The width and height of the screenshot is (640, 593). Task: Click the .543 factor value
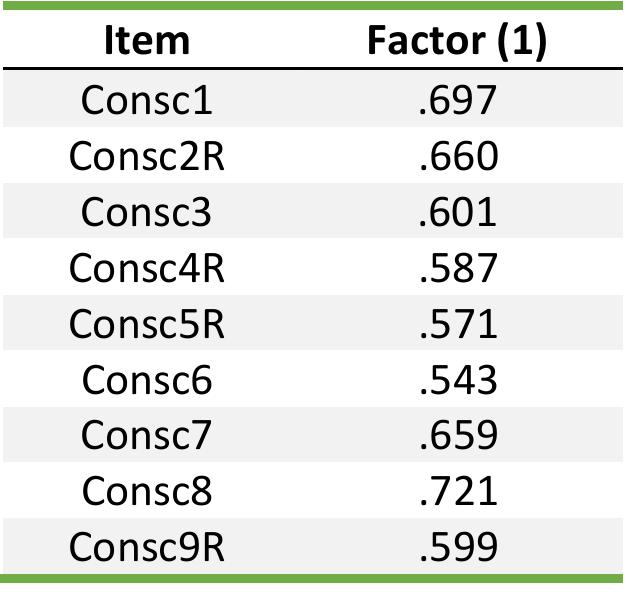(458, 380)
